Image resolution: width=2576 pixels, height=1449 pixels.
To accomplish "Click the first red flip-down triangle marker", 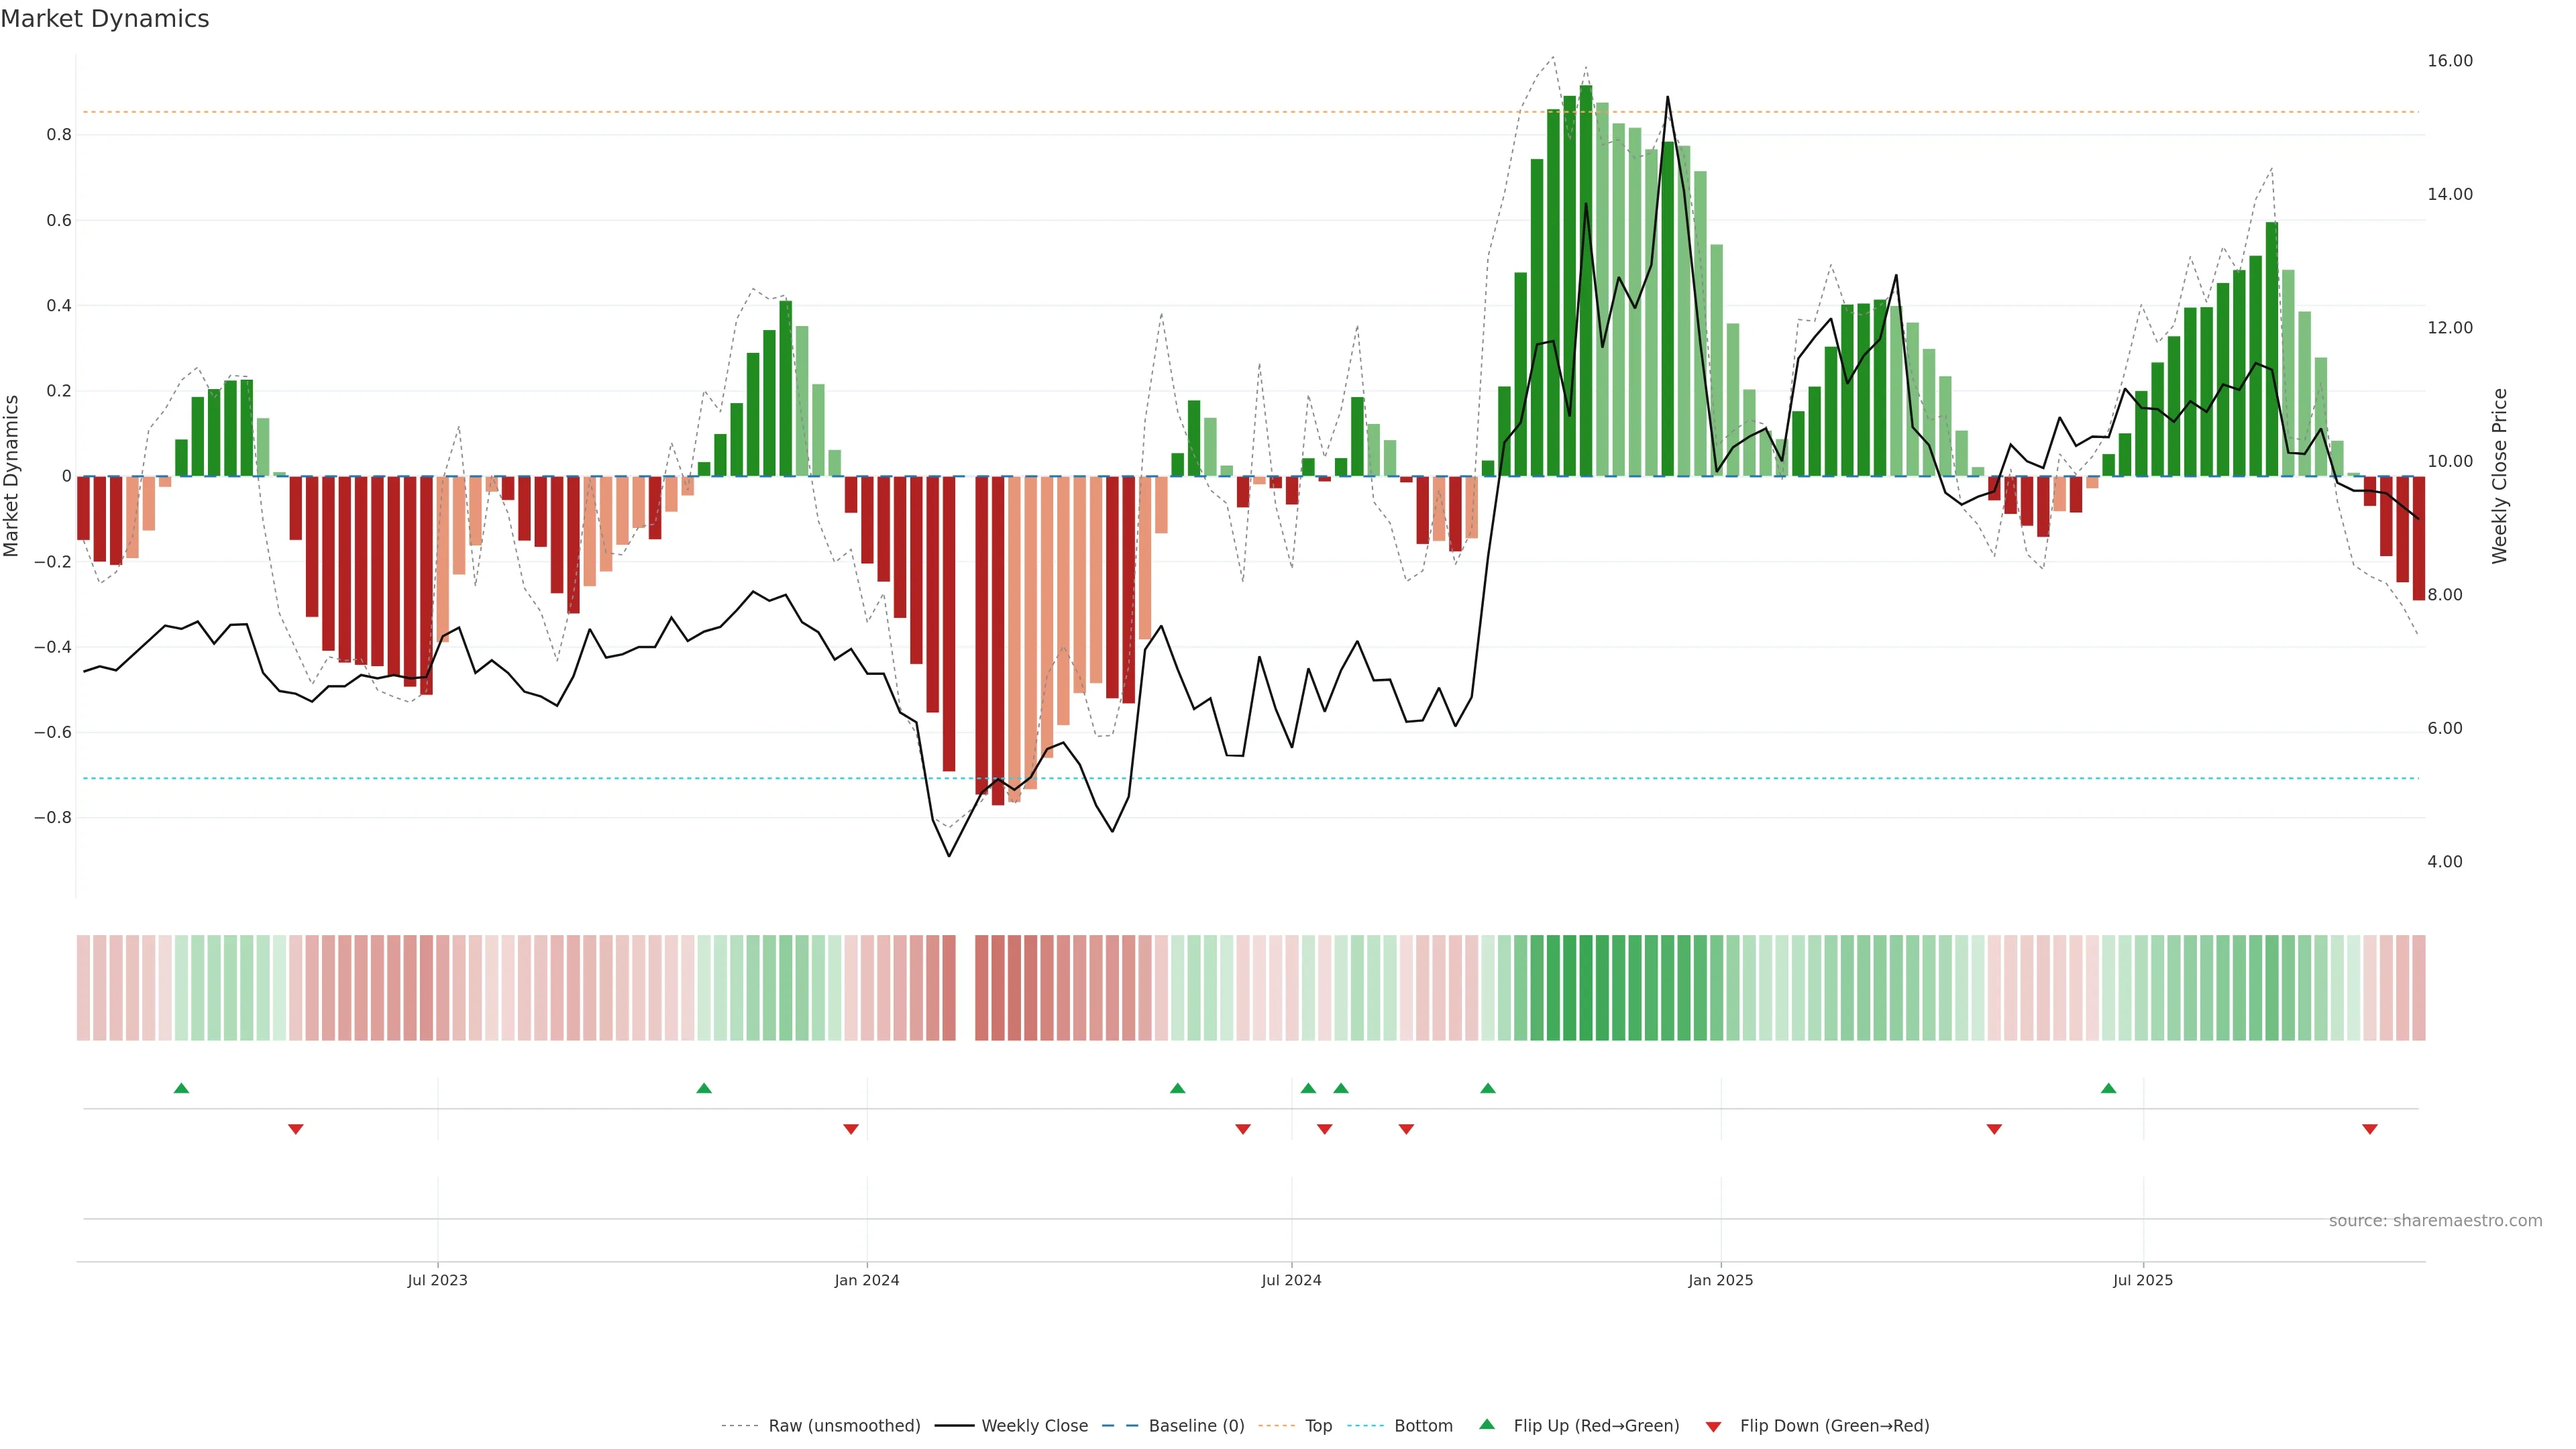I will coord(295,1129).
